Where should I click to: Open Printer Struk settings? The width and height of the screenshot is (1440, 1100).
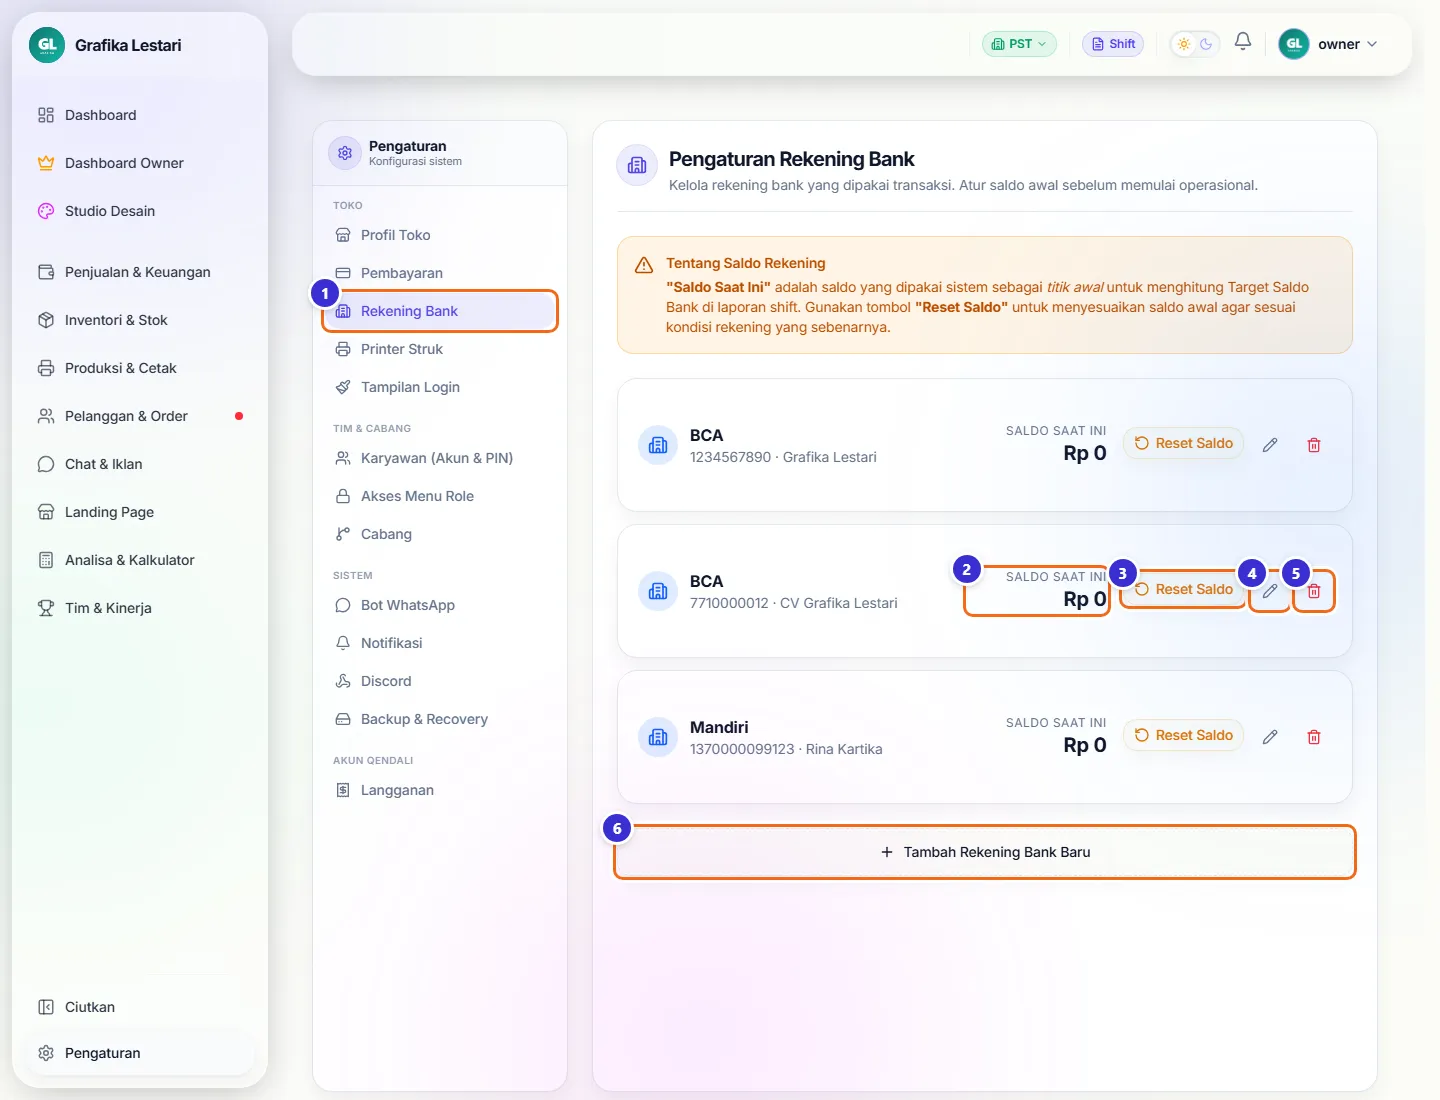(440, 349)
